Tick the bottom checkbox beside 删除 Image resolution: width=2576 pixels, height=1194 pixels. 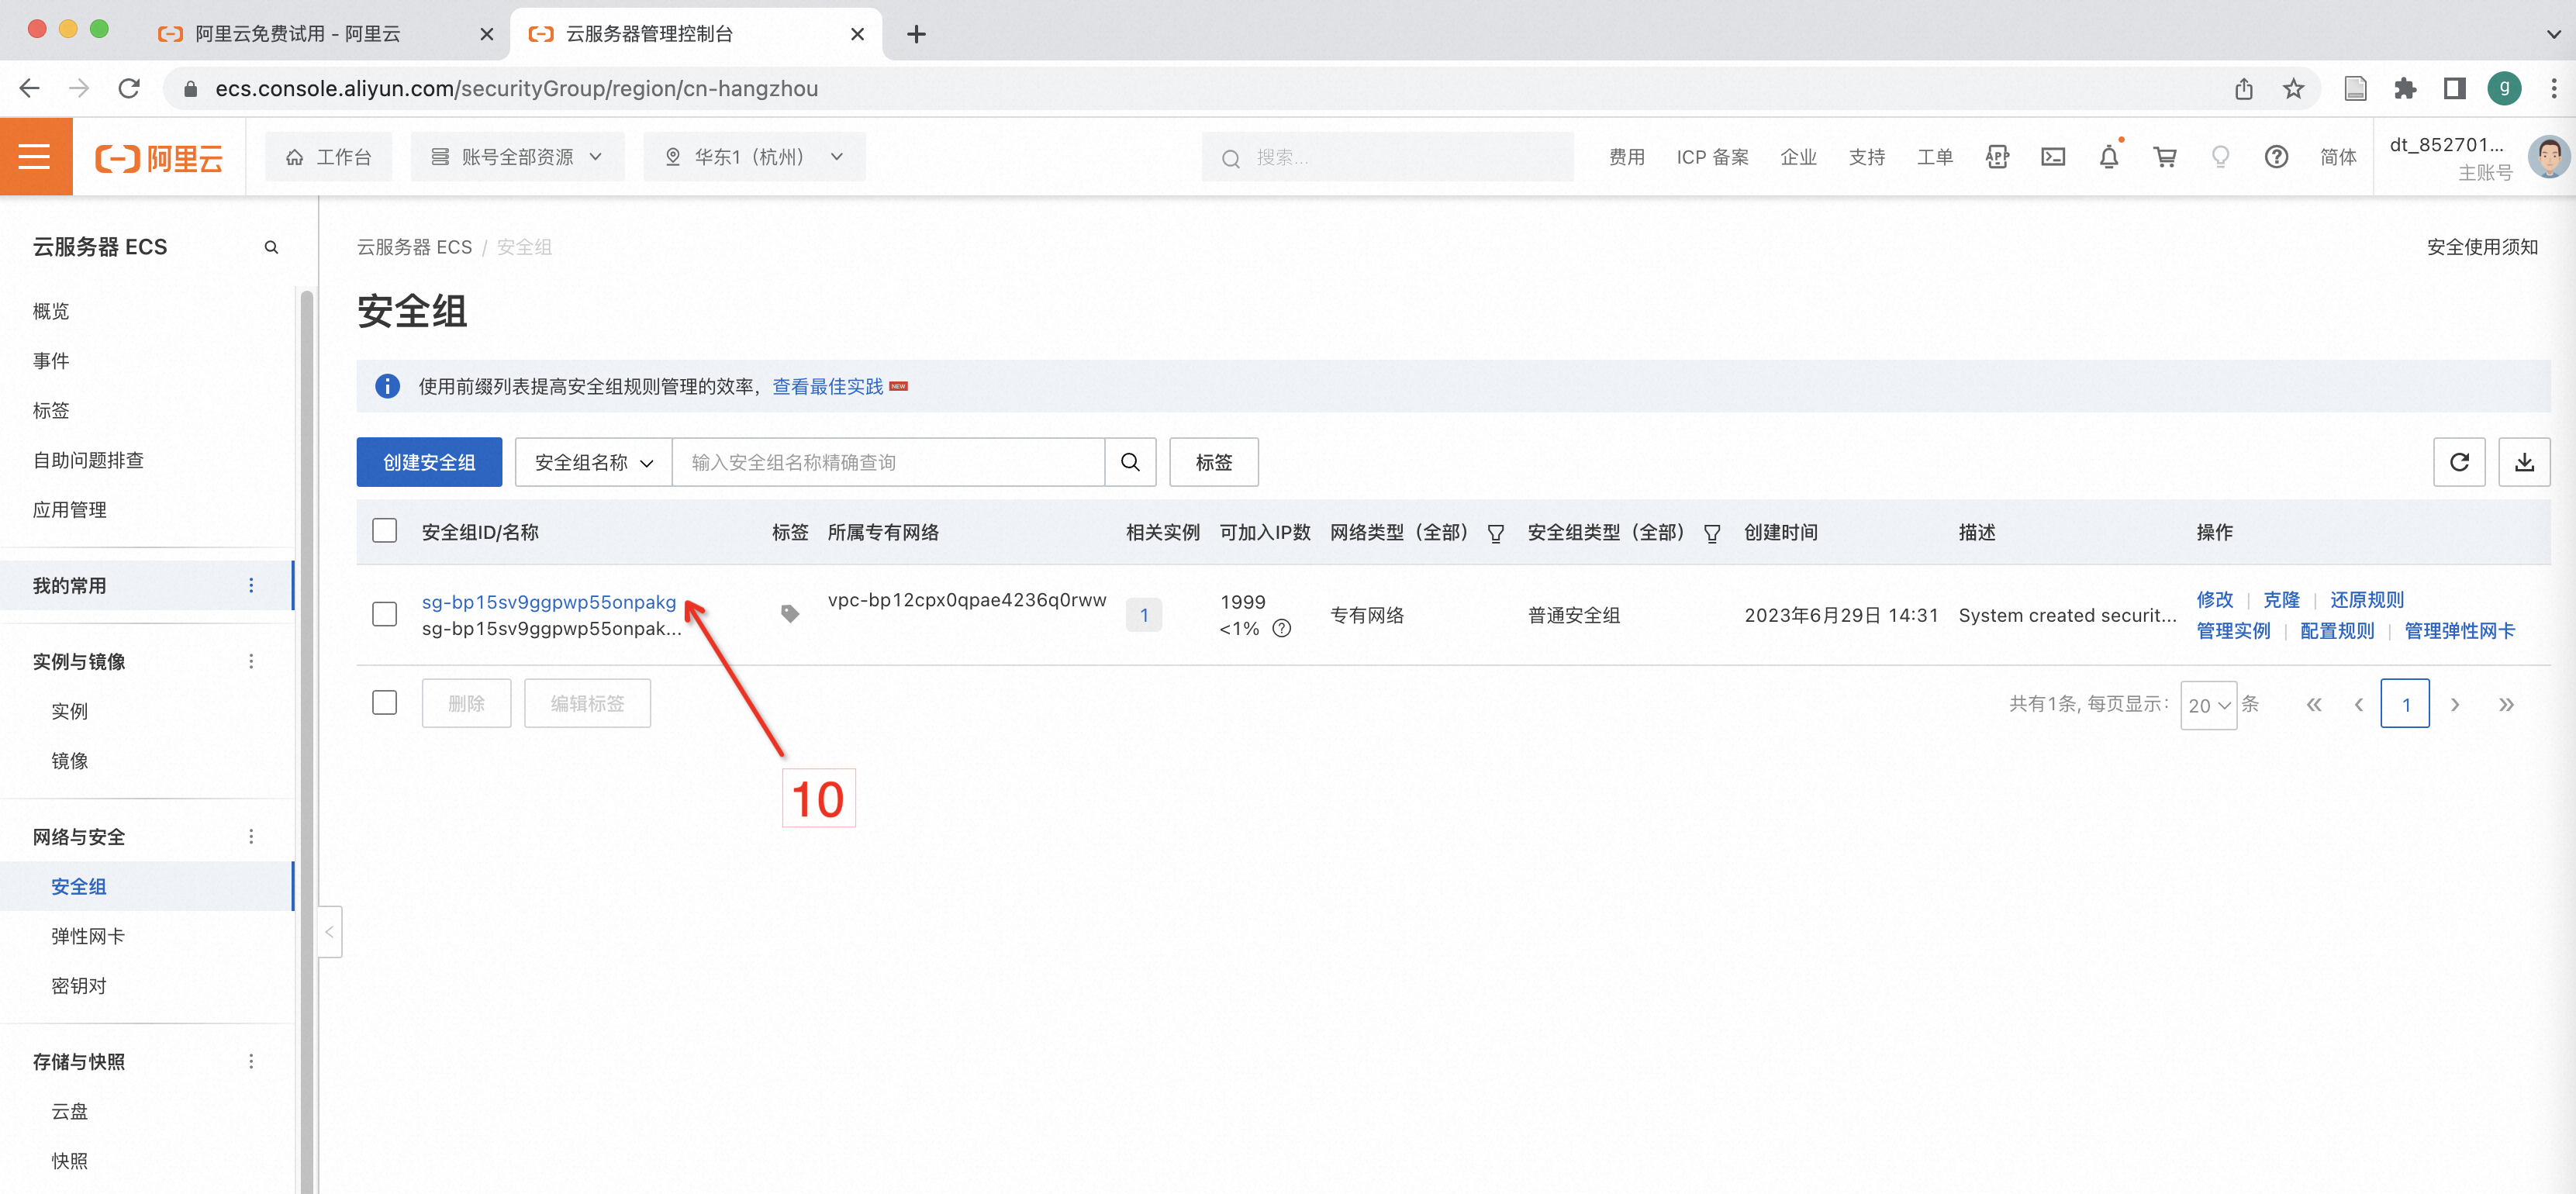click(384, 703)
